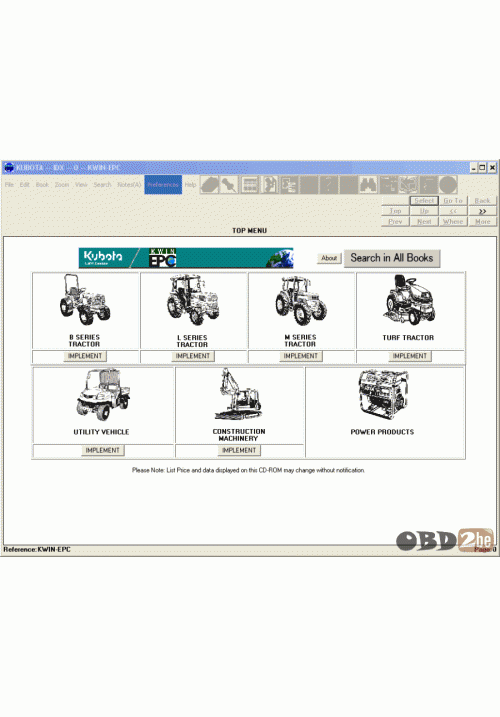Click the open map toolbar icon
500x717 pixels.
pos(408,185)
